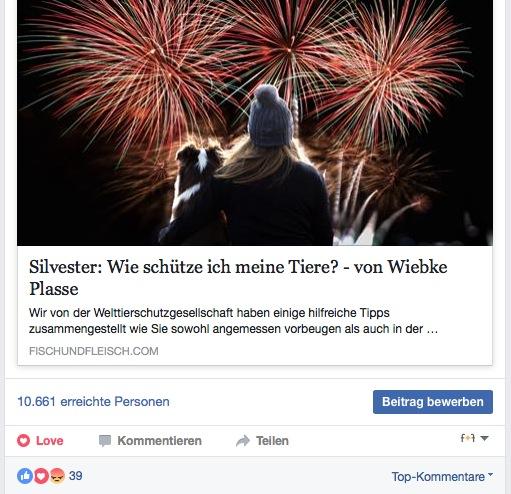Click the red heart reaction icon beside 39

(41, 476)
